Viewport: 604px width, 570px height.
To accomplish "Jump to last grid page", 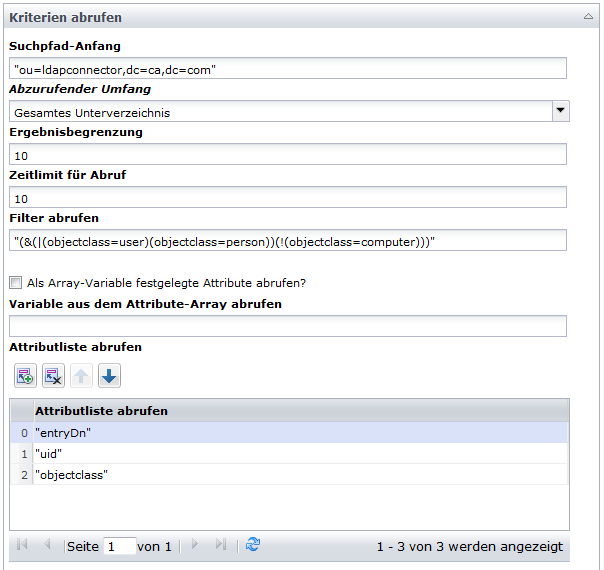I will 220,545.
